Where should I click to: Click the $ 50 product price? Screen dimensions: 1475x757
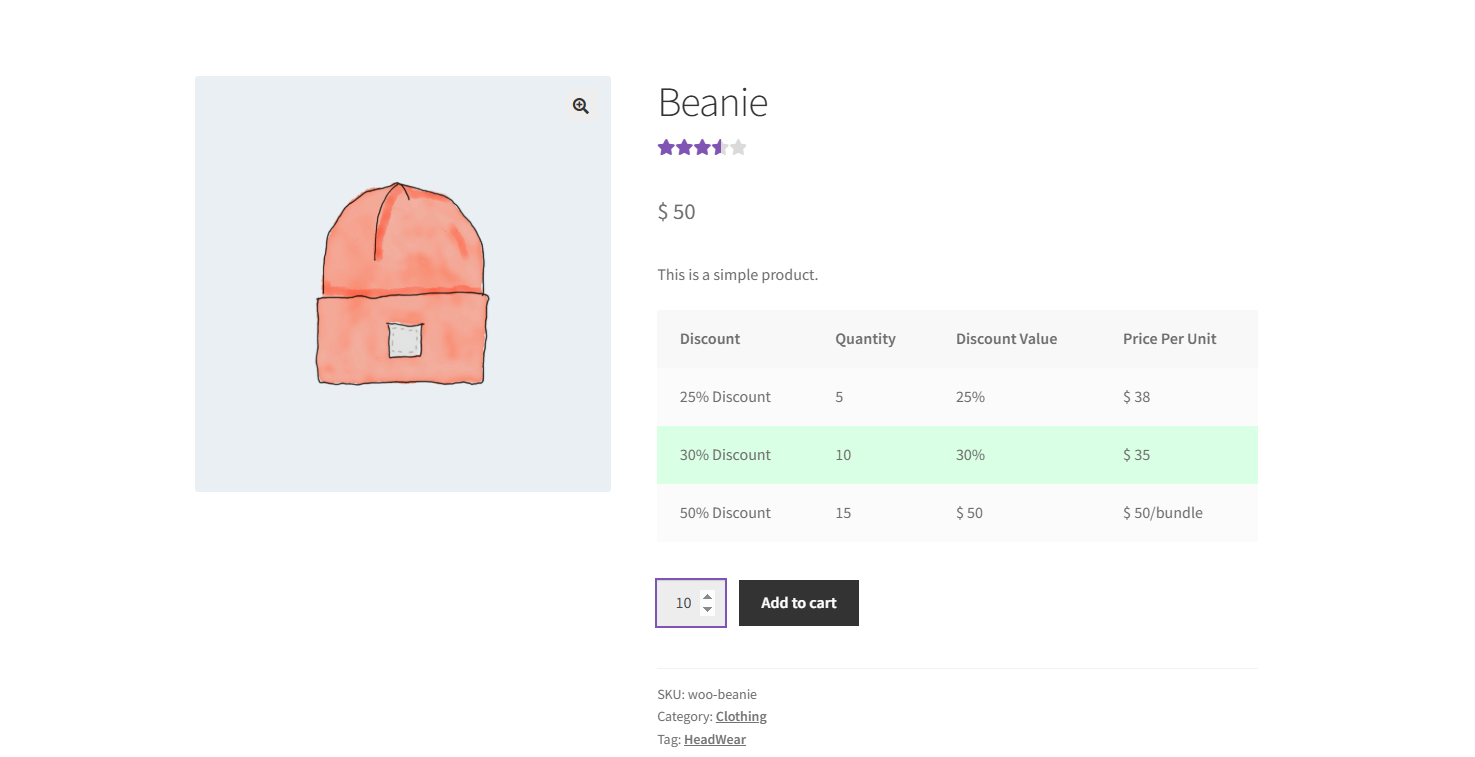[676, 211]
